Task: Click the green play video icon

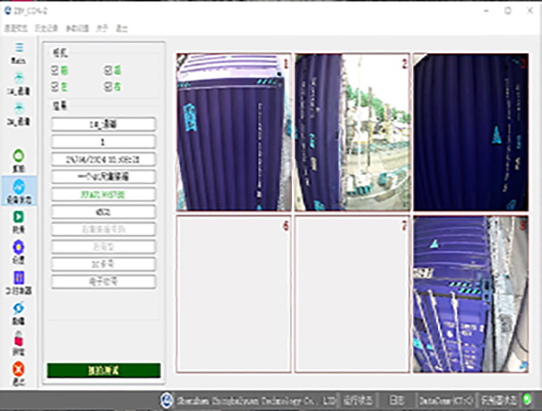Action: [19, 217]
